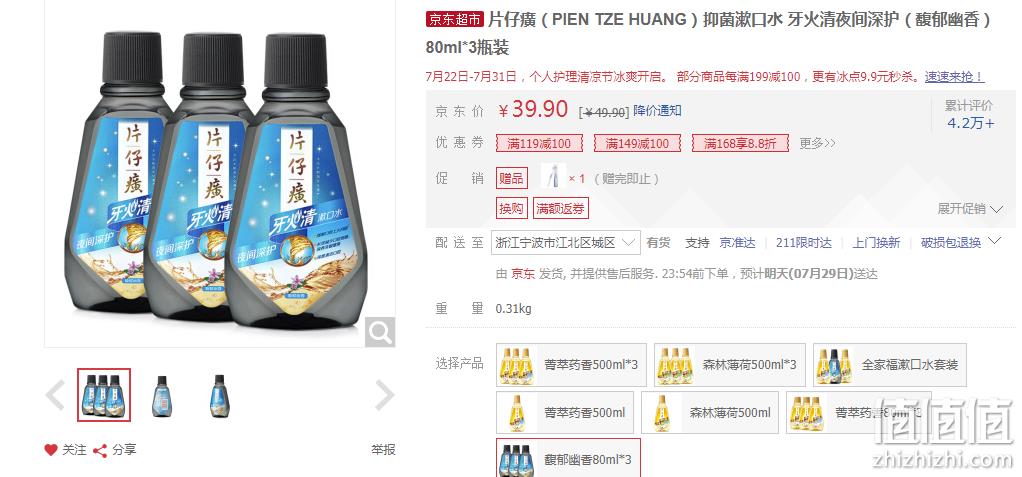Click the red heart 关注 icon

click(51, 450)
